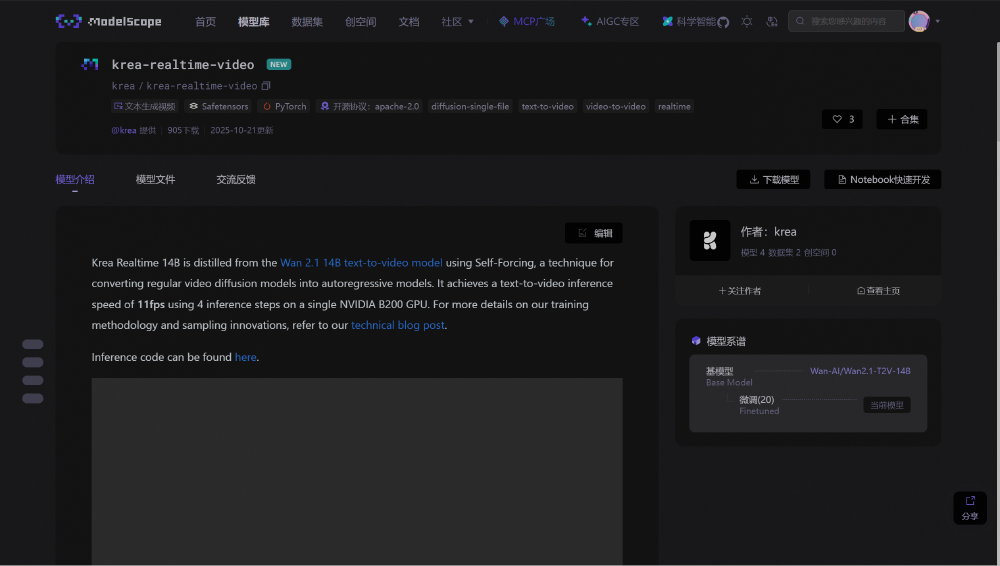1000x566 pixels.
Task: Click the ModelScope logo
Action: click(x=106, y=21)
